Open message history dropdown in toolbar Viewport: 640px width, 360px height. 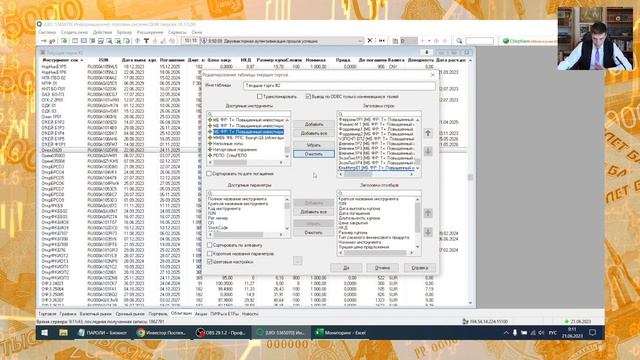tap(360, 41)
